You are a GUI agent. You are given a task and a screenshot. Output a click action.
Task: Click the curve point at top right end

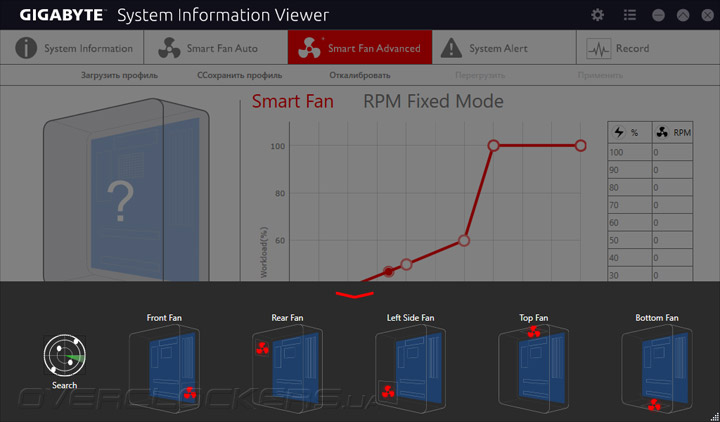[x=580, y=146]
